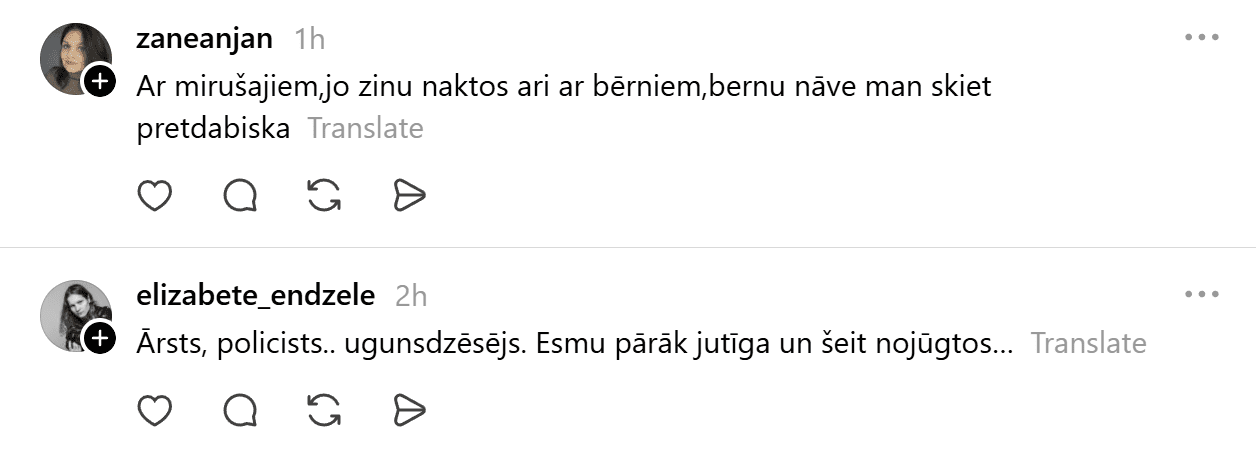Viewport: 1256px width, 461px height.
Task: View elizabete_endzele's profile picture
Action: (72, 313)
